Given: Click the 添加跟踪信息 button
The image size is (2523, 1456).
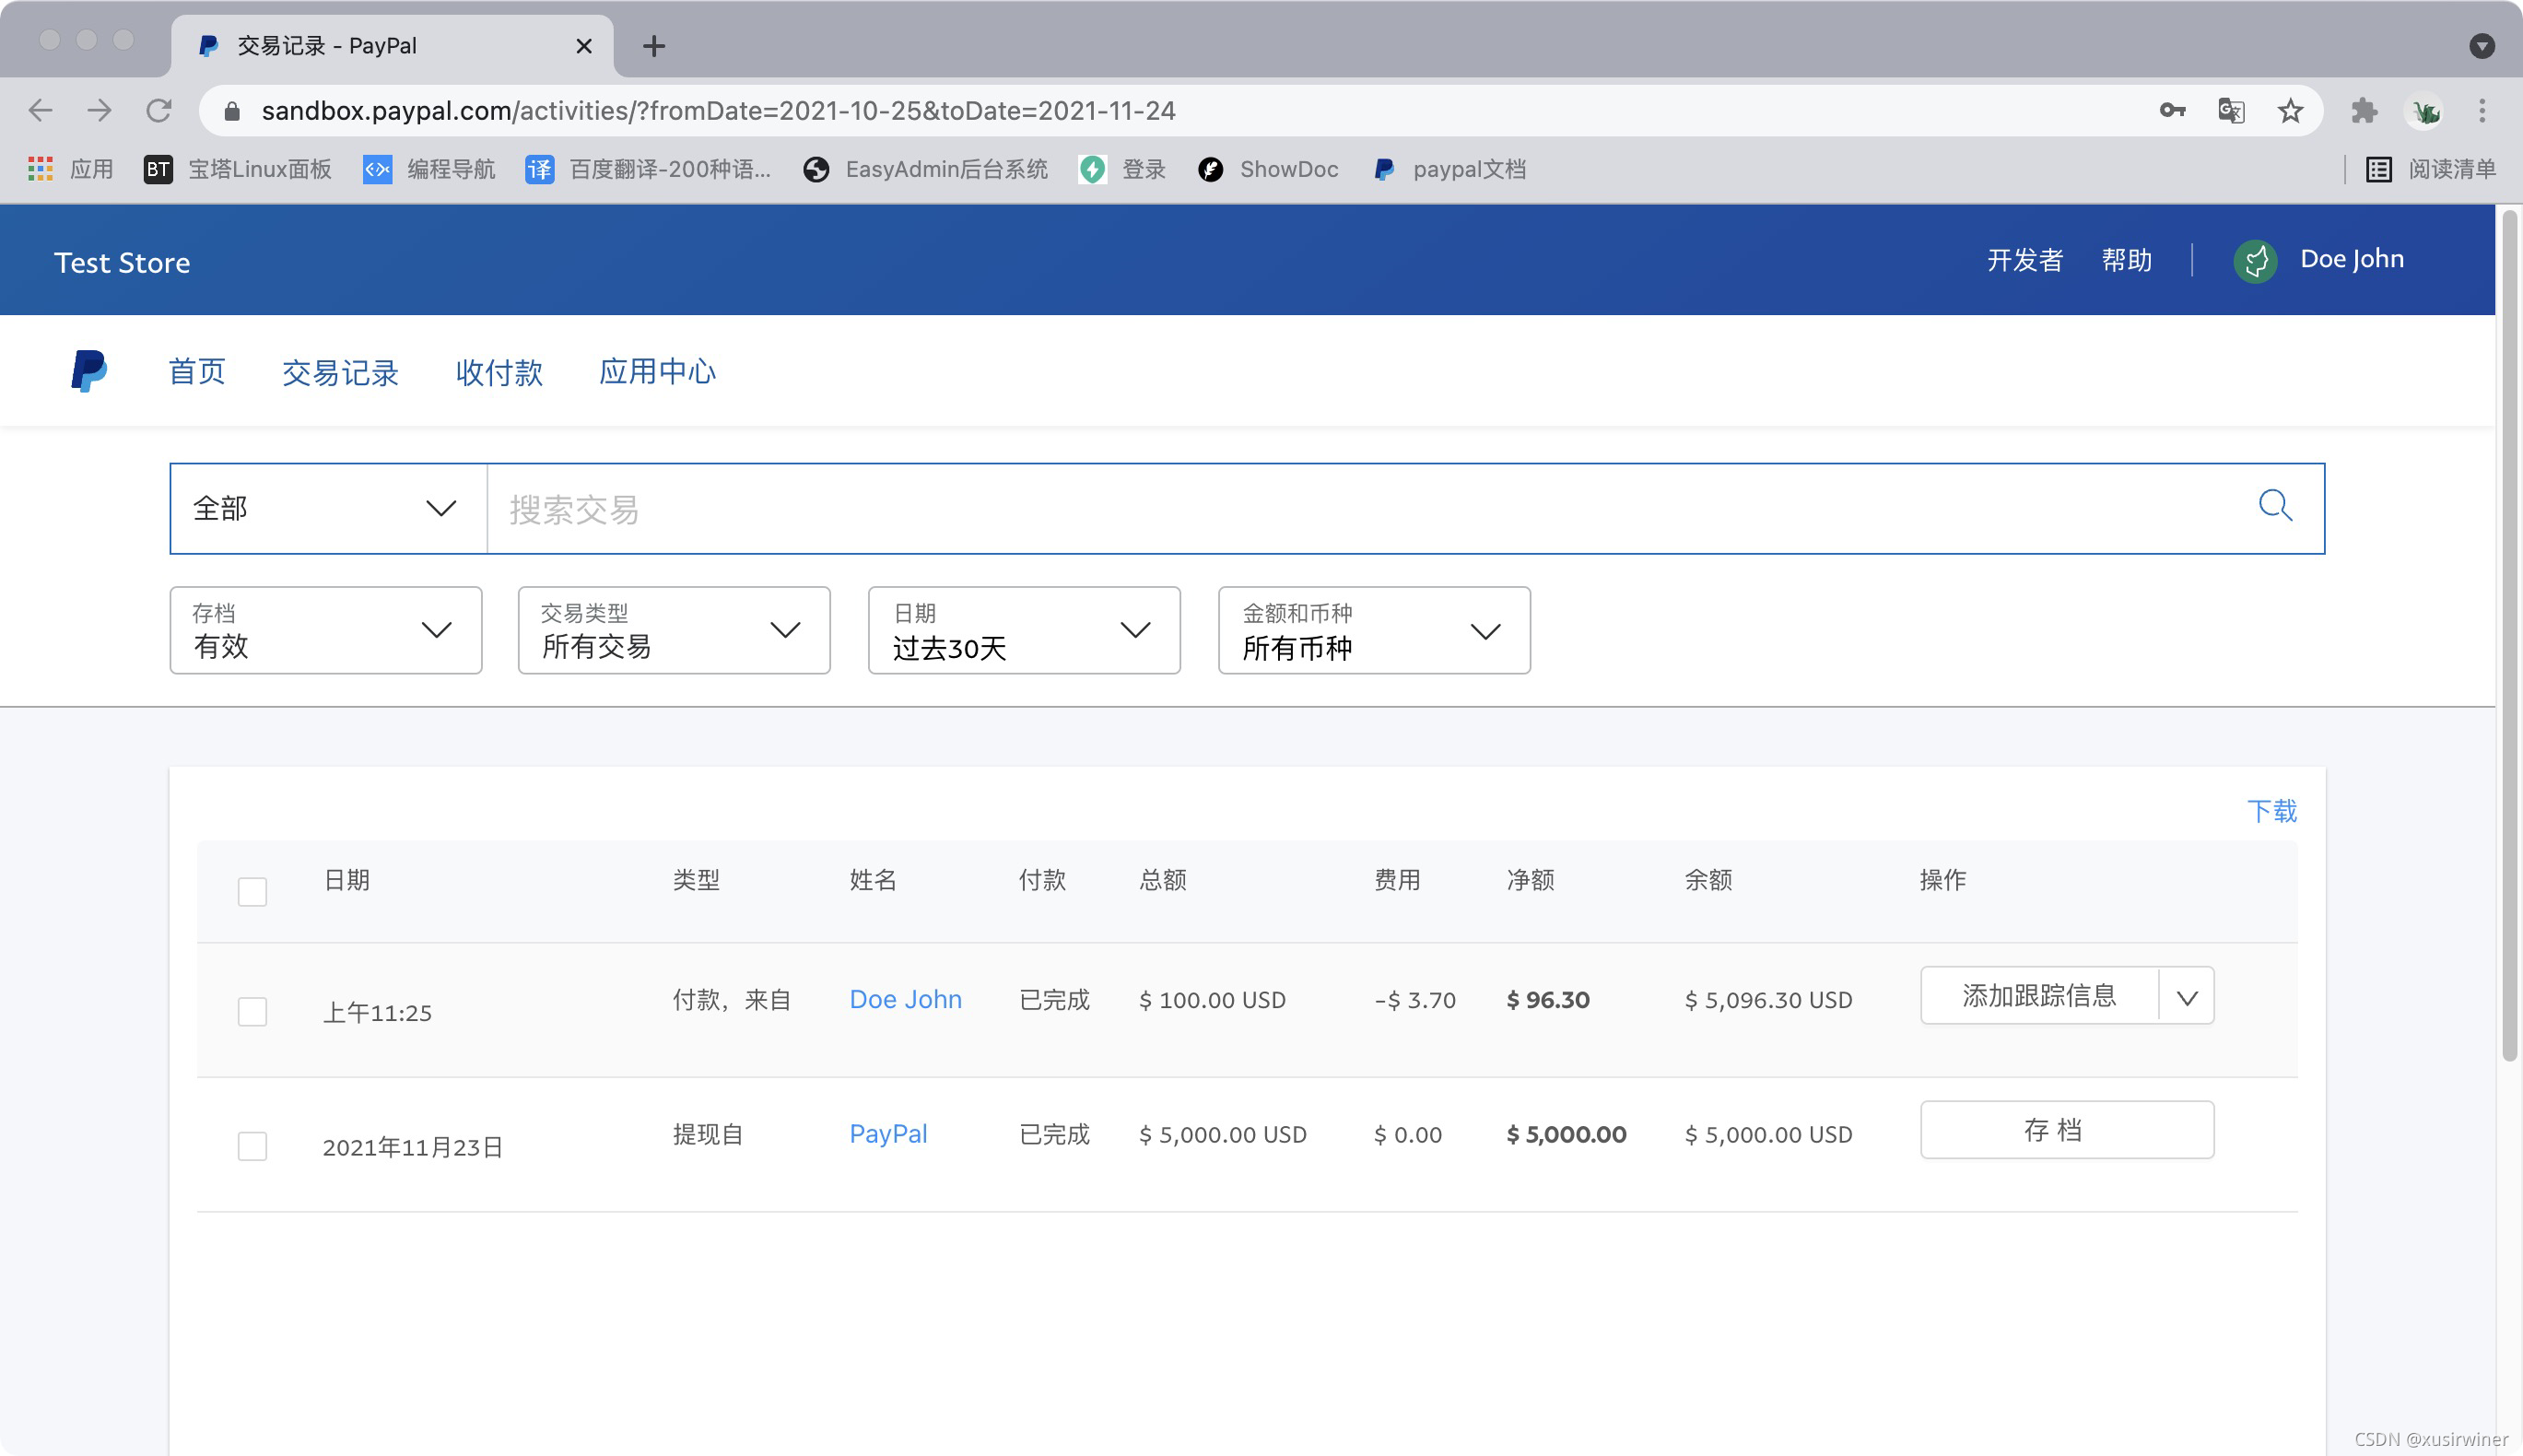Looking at the screenshot, I should coord(2039,996).
